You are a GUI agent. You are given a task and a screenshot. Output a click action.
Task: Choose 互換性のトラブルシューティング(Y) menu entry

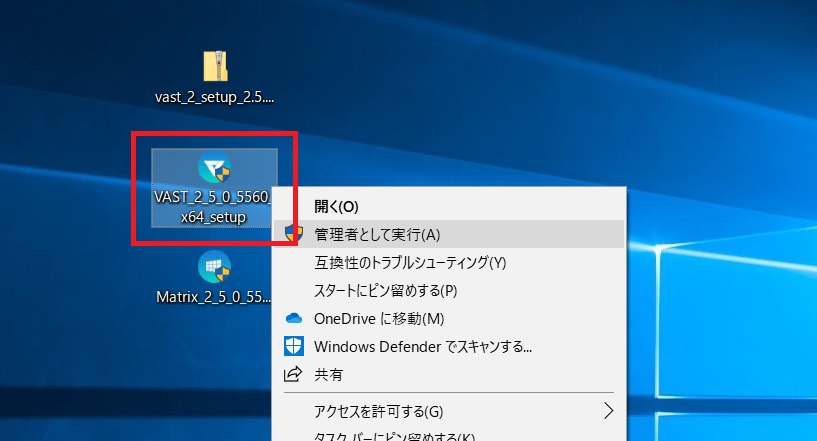449,262
